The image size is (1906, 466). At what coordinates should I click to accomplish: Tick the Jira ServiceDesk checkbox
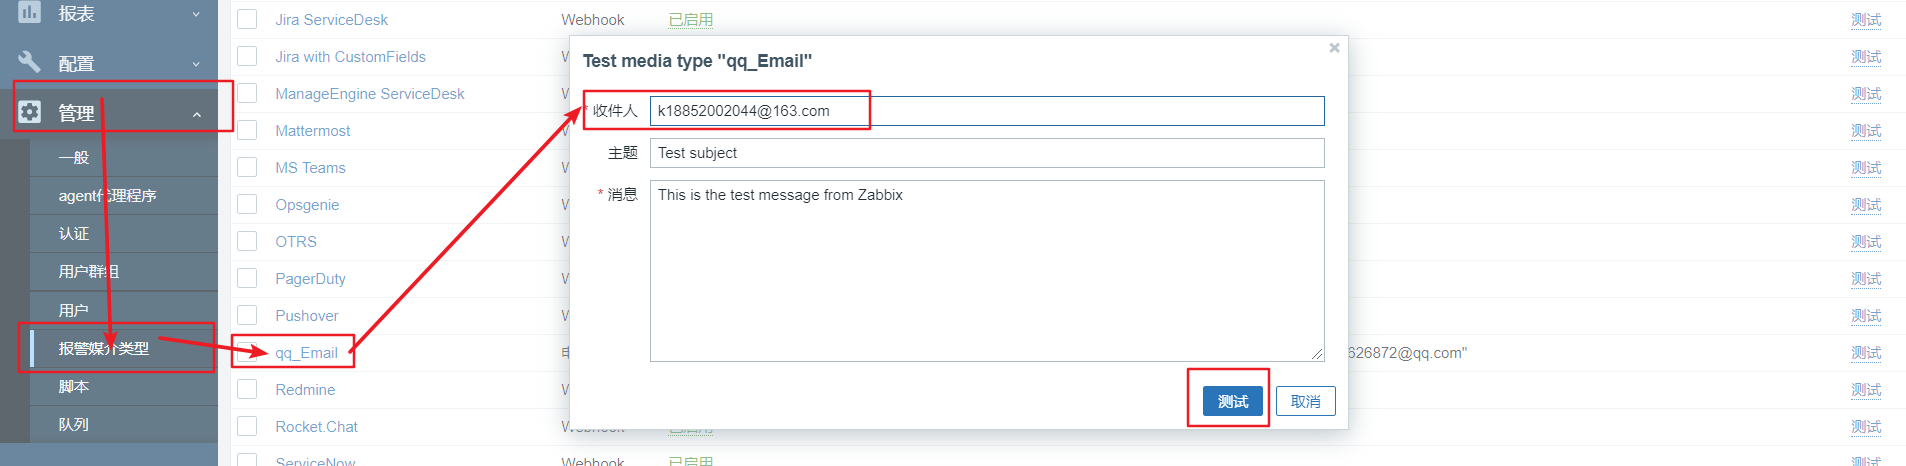247,19
